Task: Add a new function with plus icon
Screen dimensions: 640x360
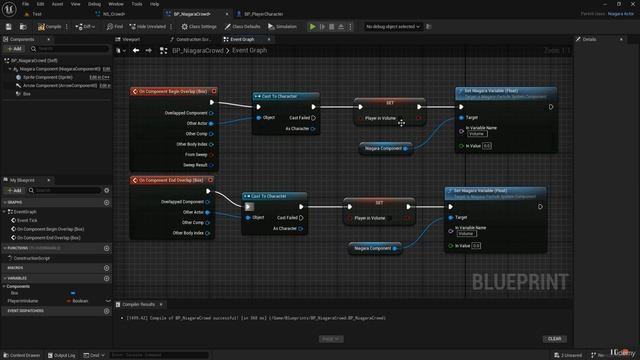Action: [x=107, y=248]
